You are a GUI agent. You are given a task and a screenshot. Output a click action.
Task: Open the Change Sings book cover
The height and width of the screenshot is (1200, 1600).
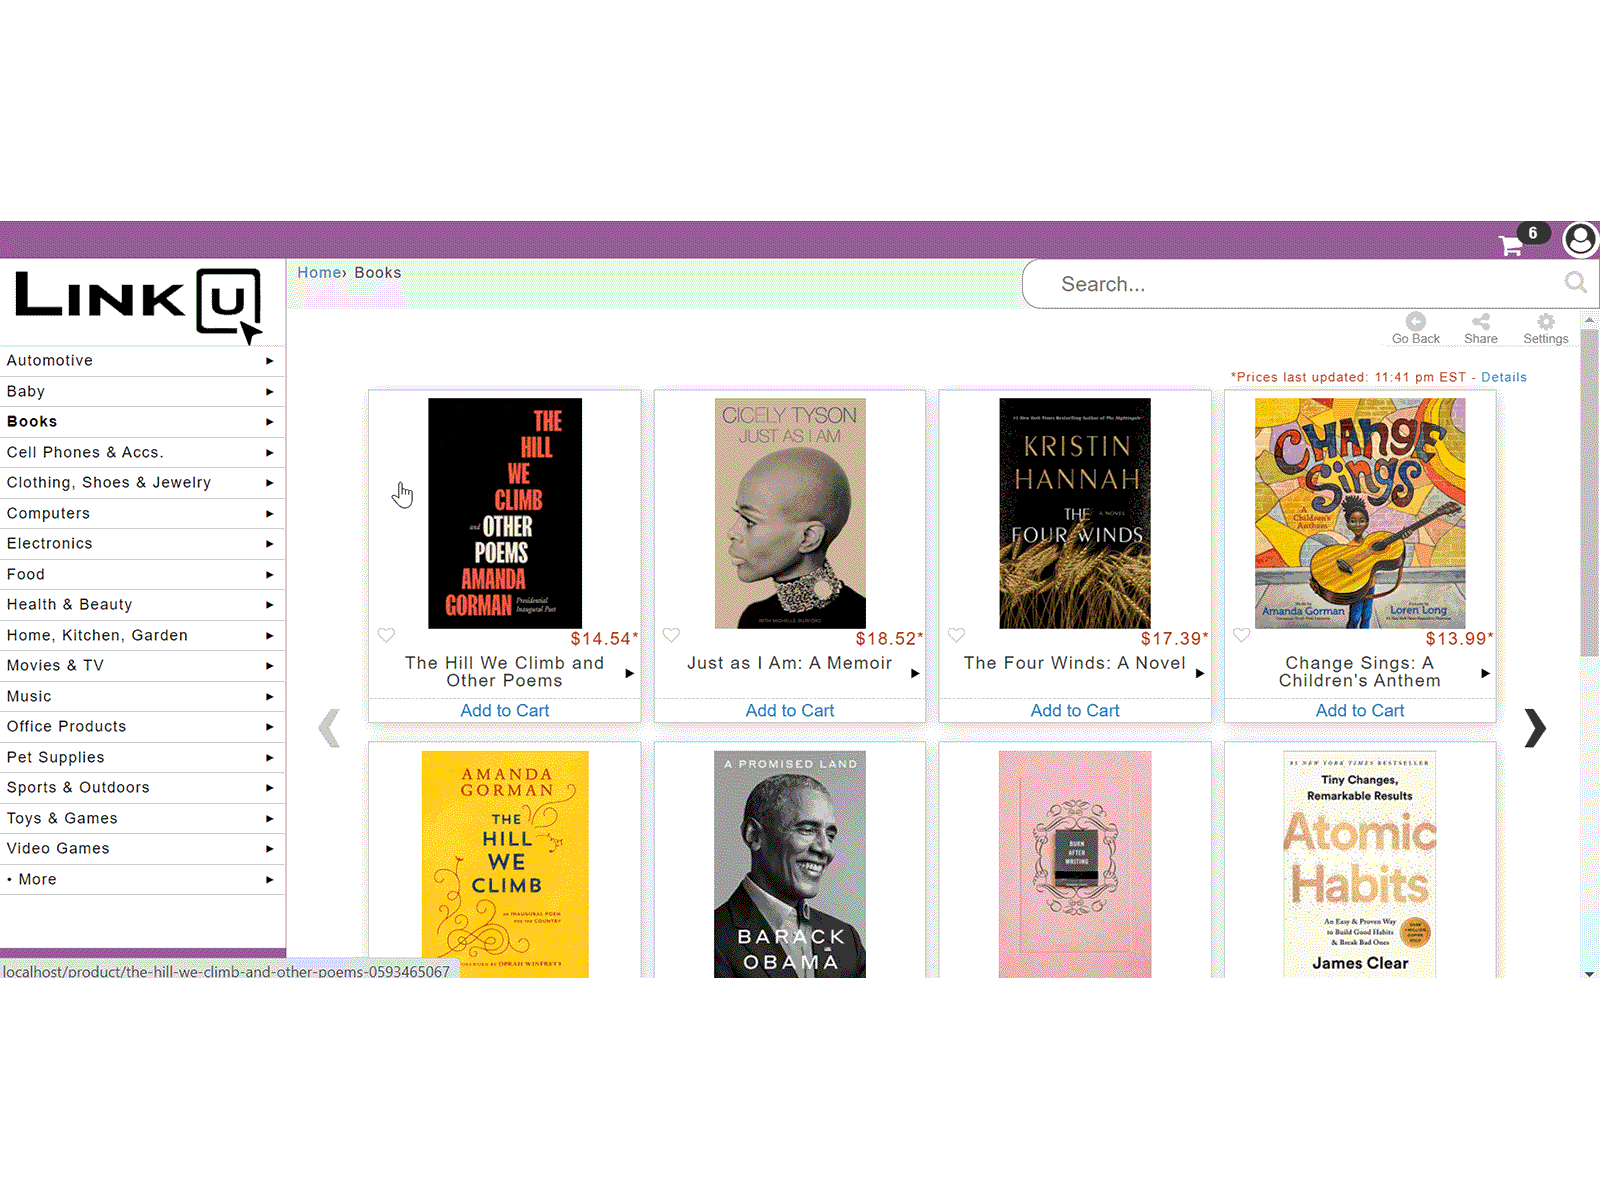1360,513
